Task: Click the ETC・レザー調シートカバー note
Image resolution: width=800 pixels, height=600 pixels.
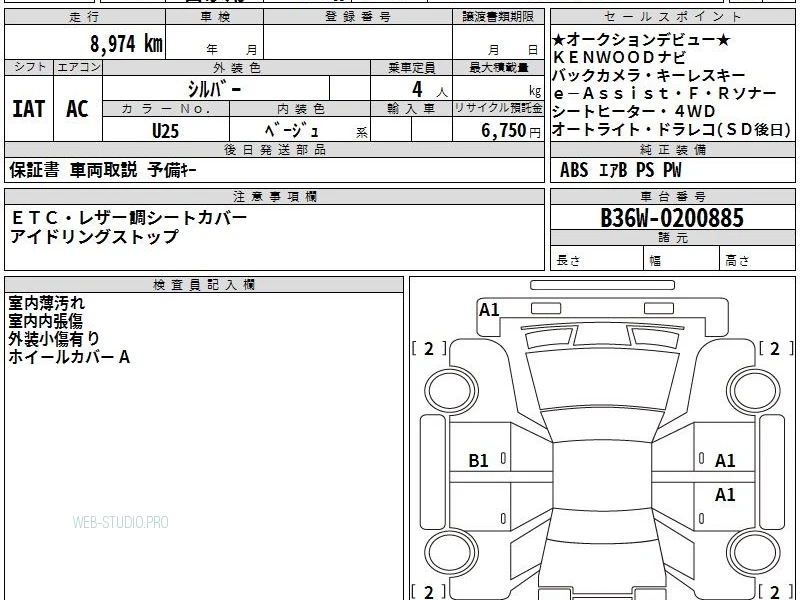Action: (129, 218)
